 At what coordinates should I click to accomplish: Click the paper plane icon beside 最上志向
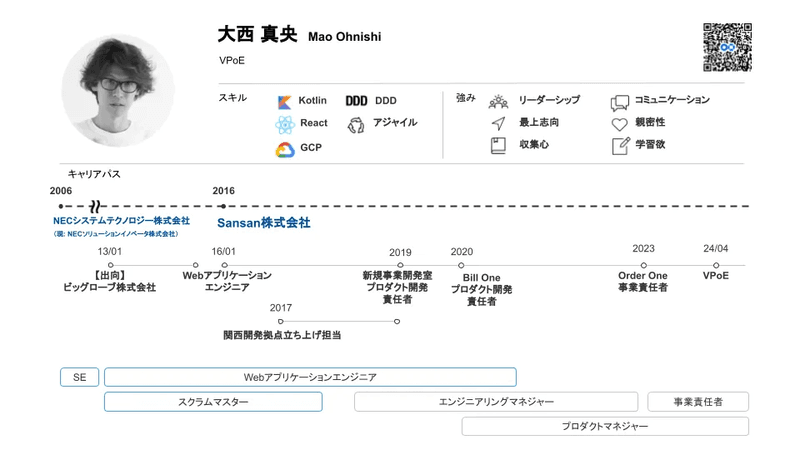pos(498,123)
